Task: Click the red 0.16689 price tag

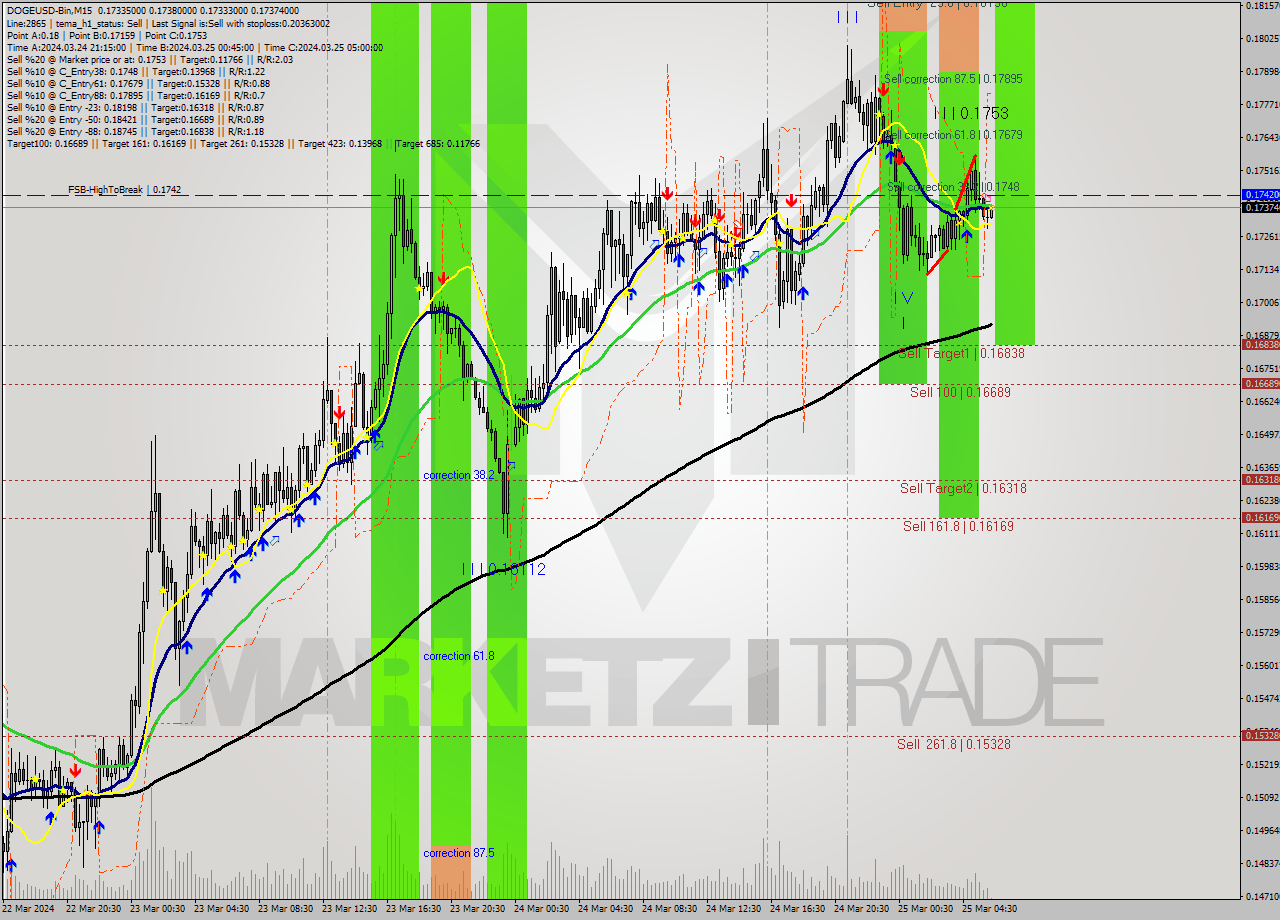Action: click(1260, 383)
